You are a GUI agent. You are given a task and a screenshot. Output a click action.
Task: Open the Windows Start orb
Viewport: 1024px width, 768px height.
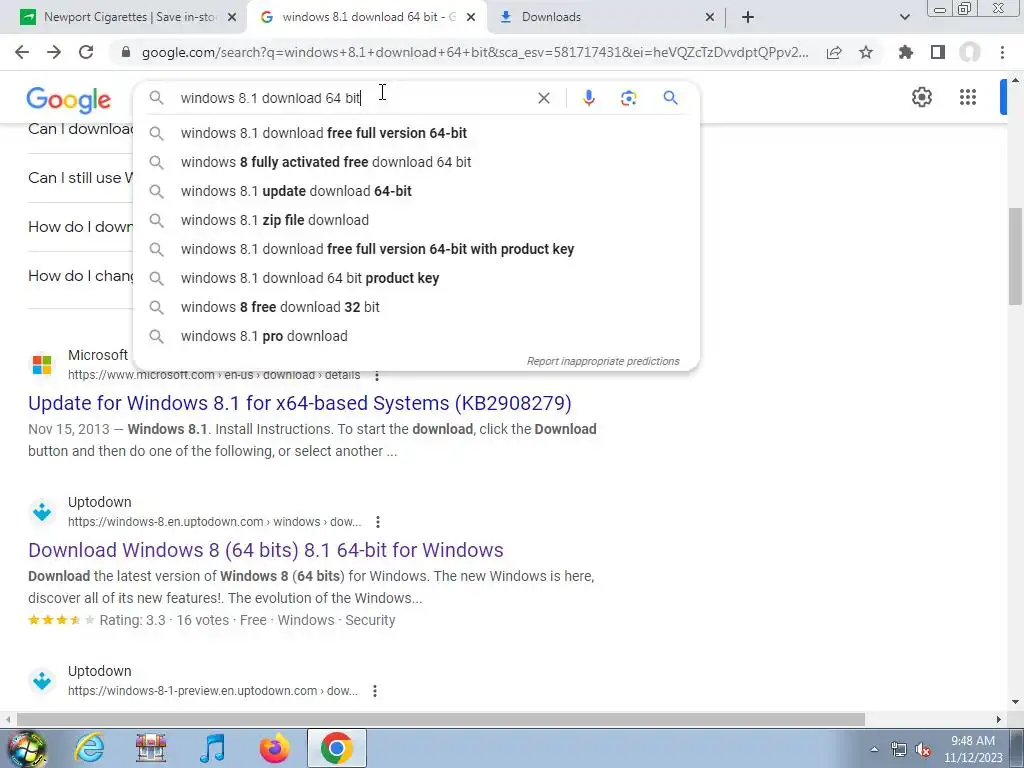(x=27, y=749)
